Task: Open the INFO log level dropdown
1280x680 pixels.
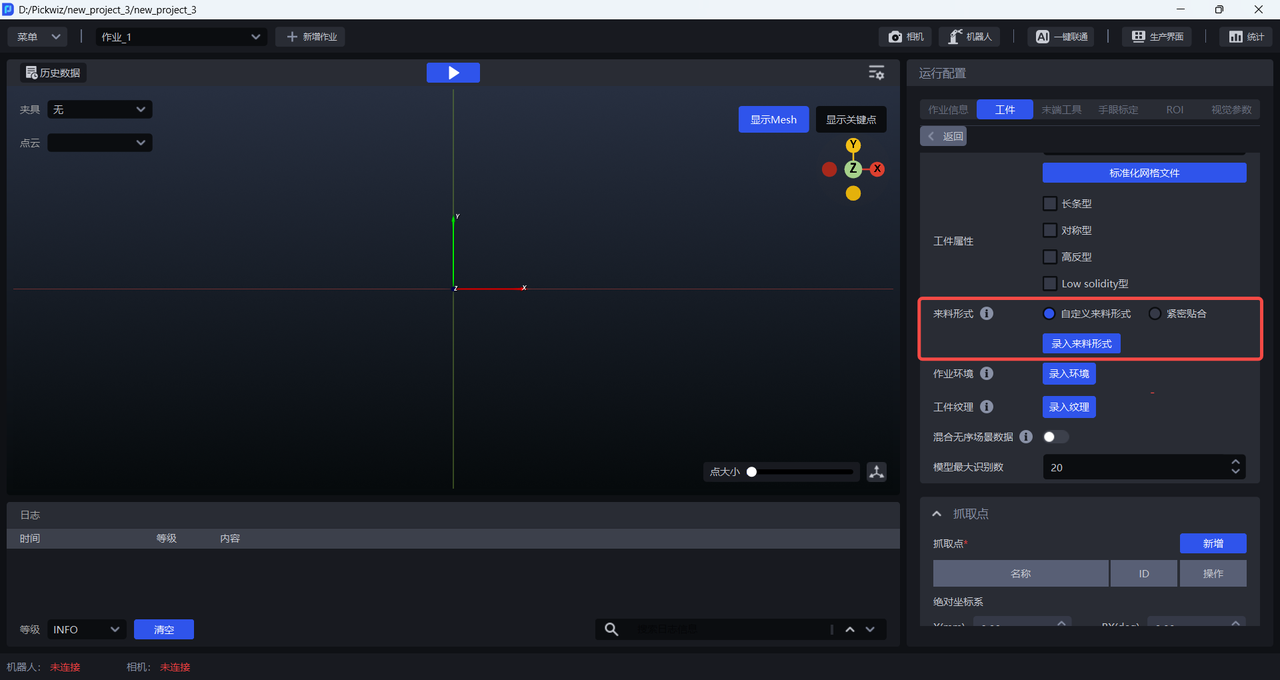Action: tap(86, 630)
